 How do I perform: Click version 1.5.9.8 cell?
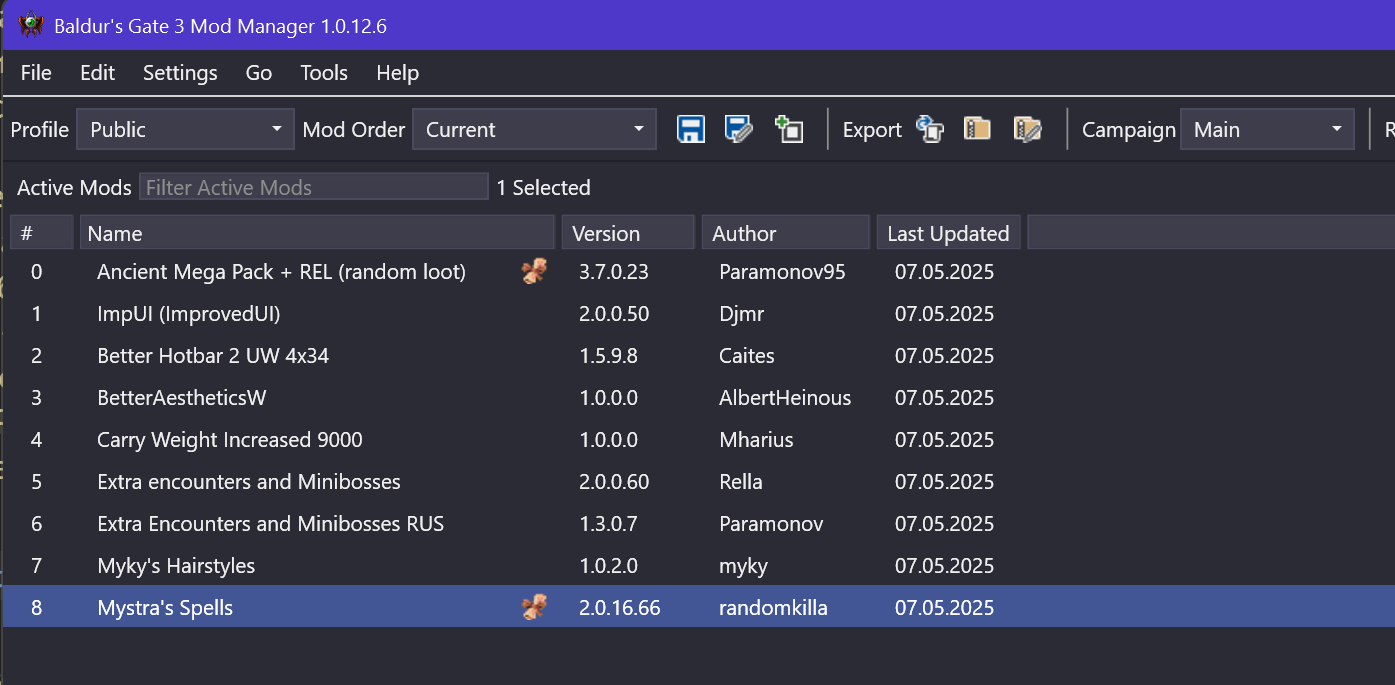coord(608,355)
